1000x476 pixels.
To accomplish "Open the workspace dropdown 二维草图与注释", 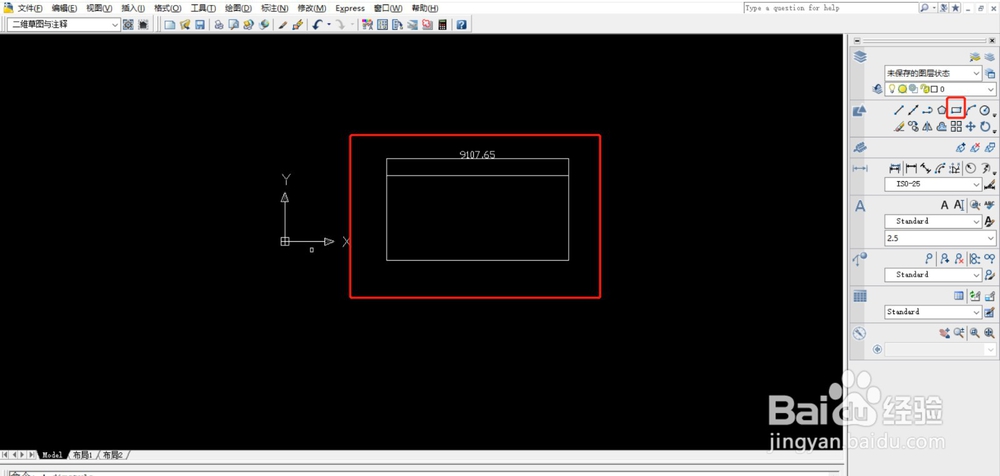I will point(64,25).
